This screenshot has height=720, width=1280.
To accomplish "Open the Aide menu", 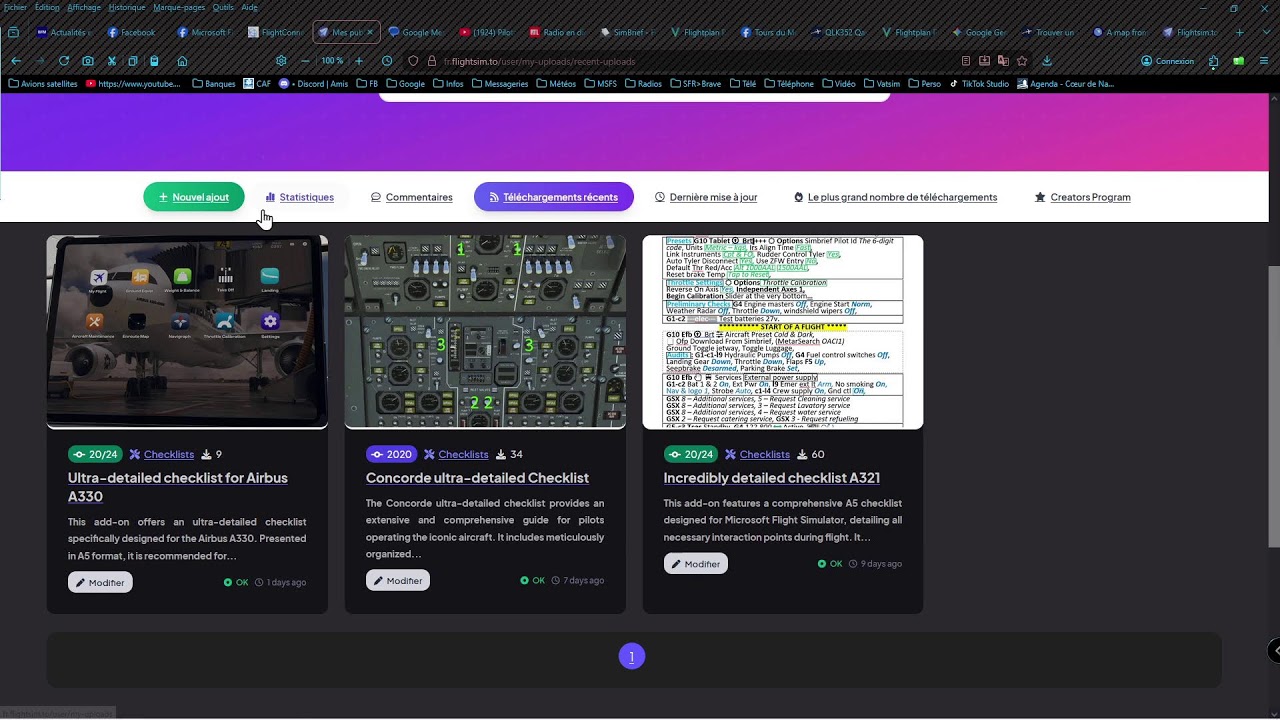I will point(249,7).
